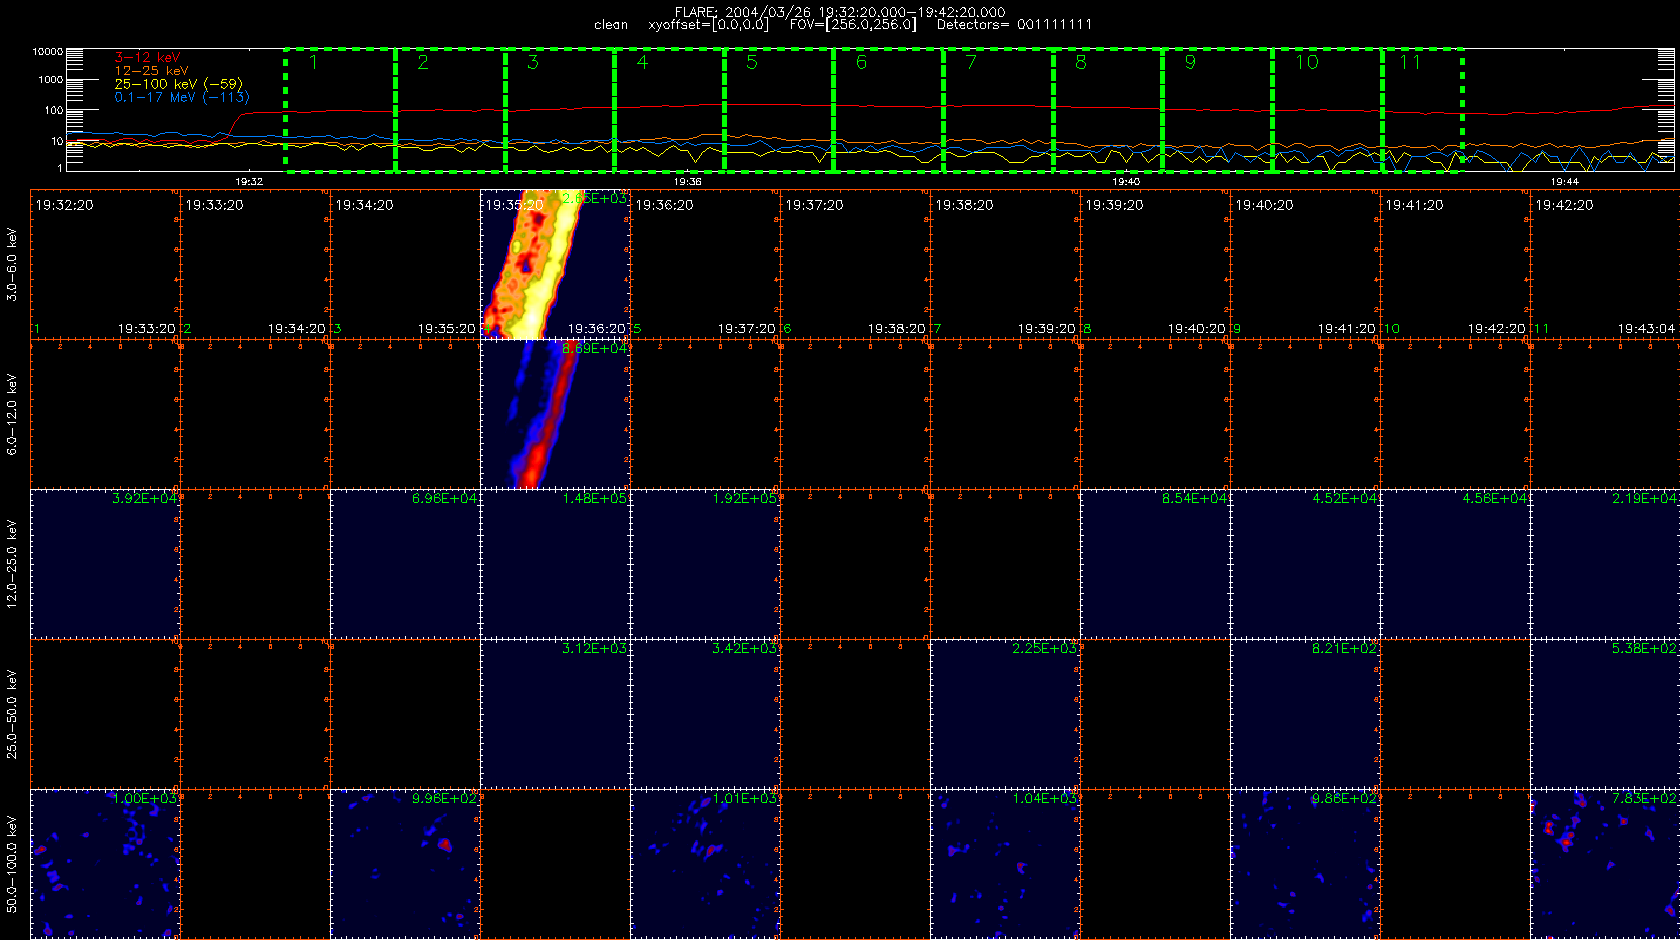
Task: Select interval 9 box in the light curve
Action: [x=1217, y=110]
